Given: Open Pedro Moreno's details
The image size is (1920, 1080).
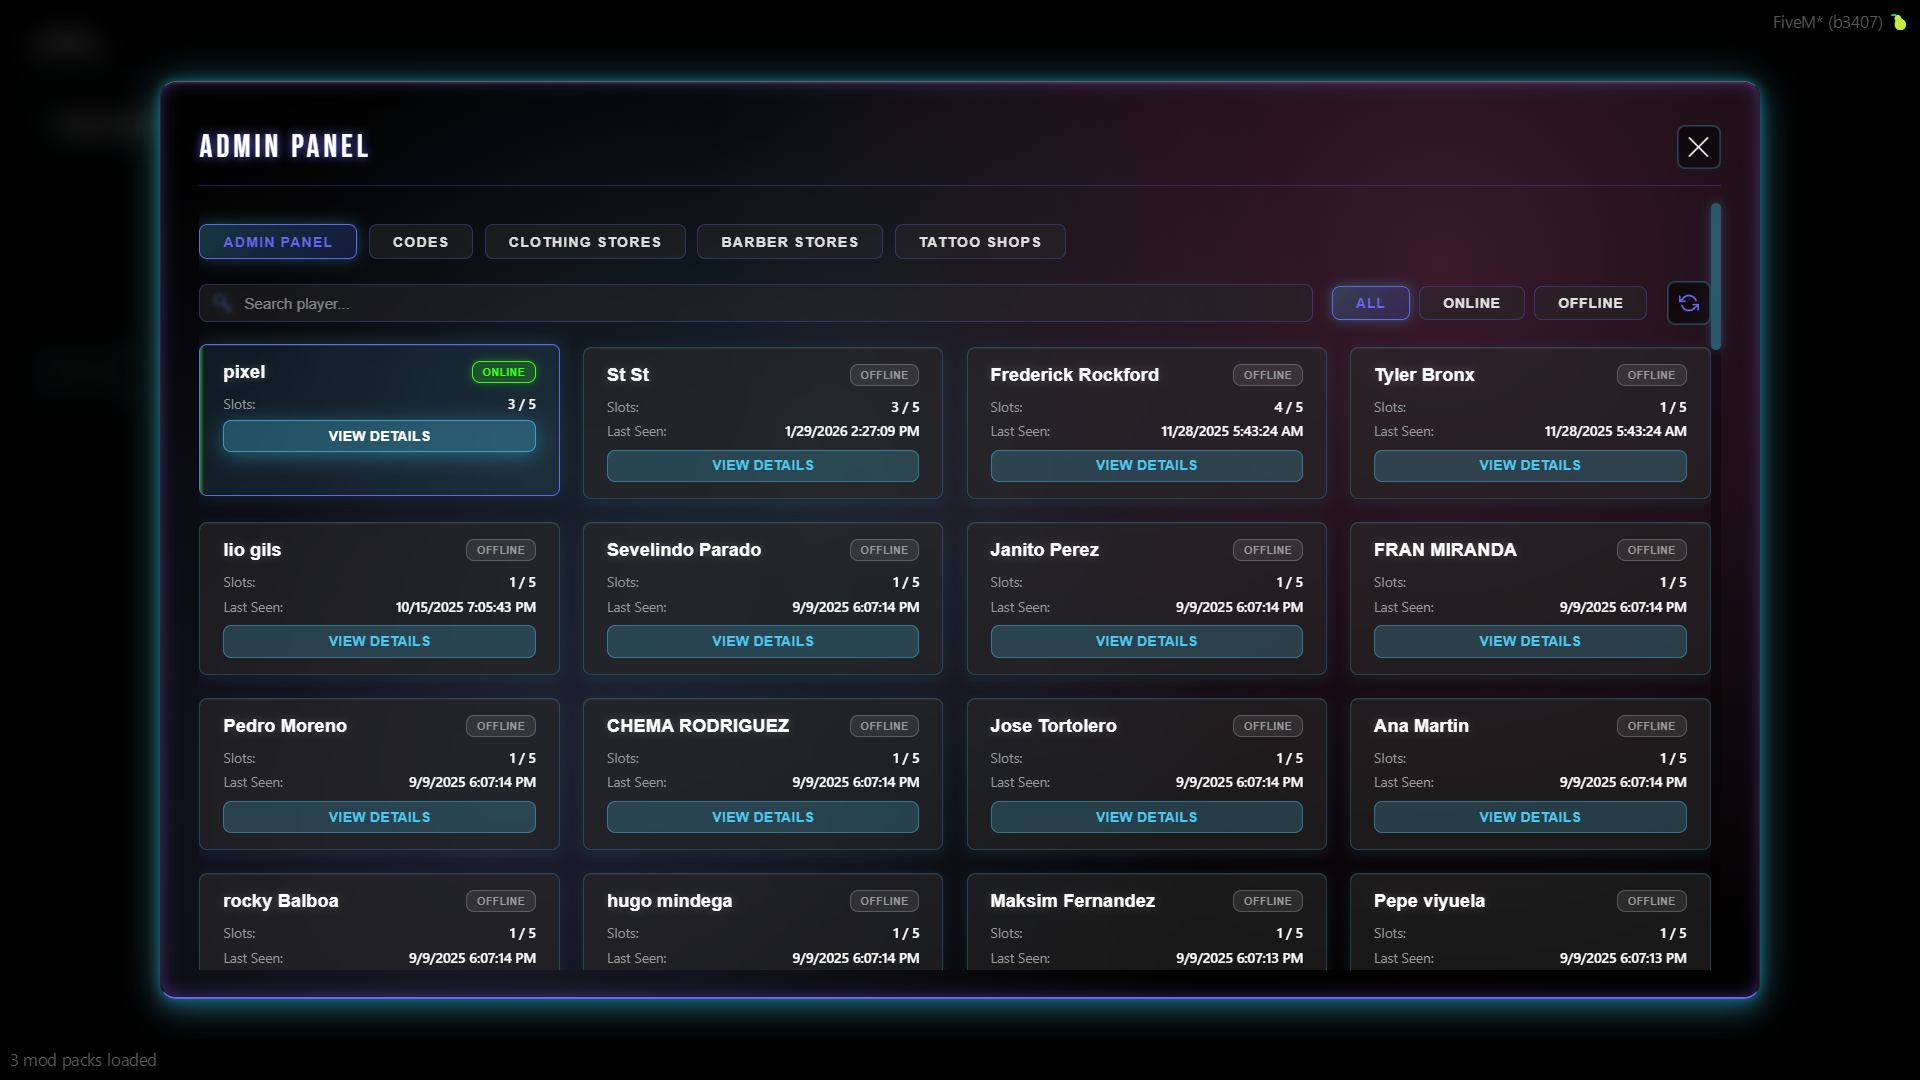Looking at the screenshot, I should pos(379,817).
